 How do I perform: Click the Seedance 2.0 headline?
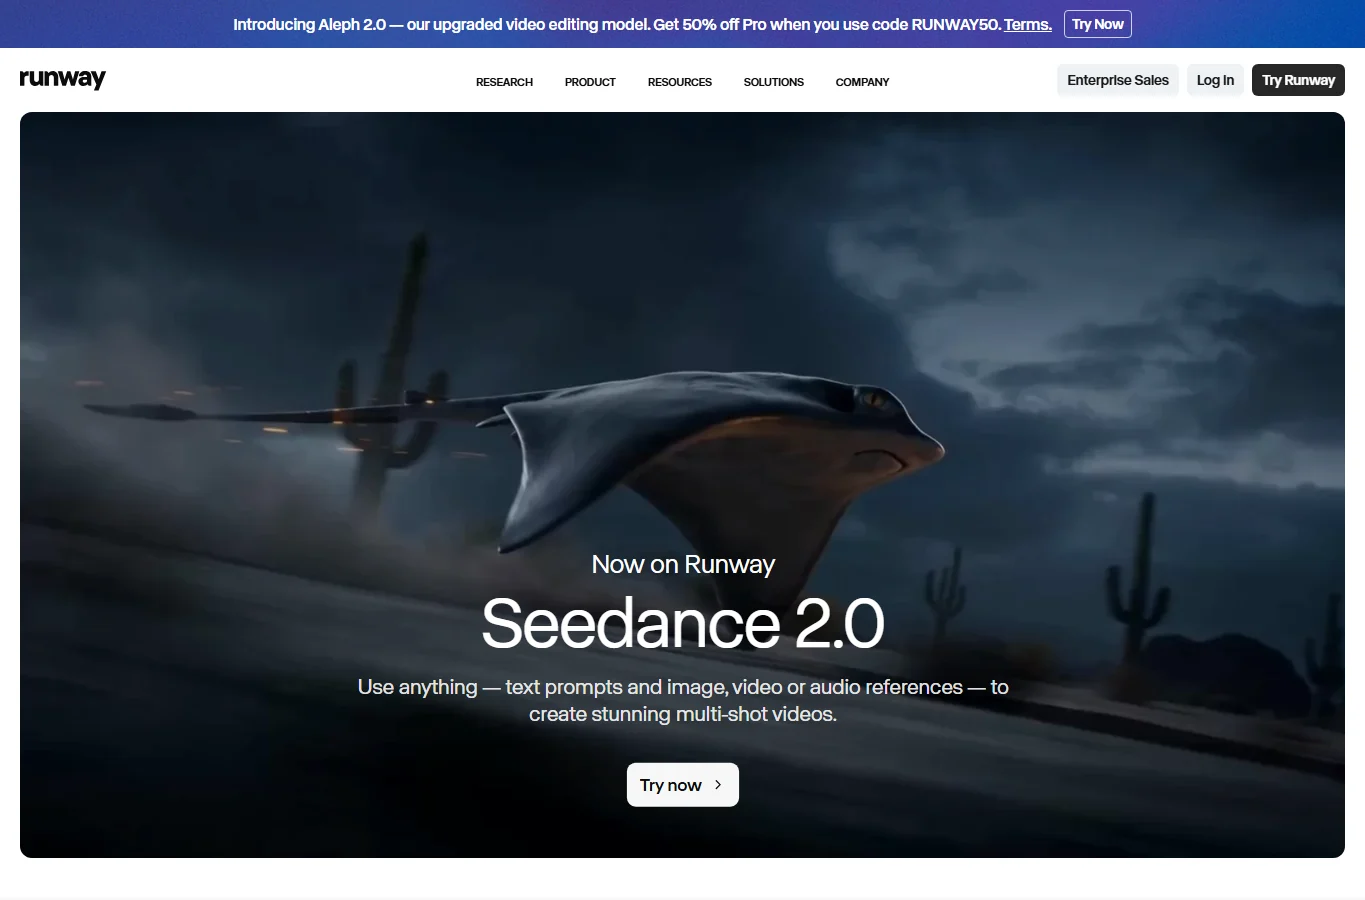[x=683, y=623]
